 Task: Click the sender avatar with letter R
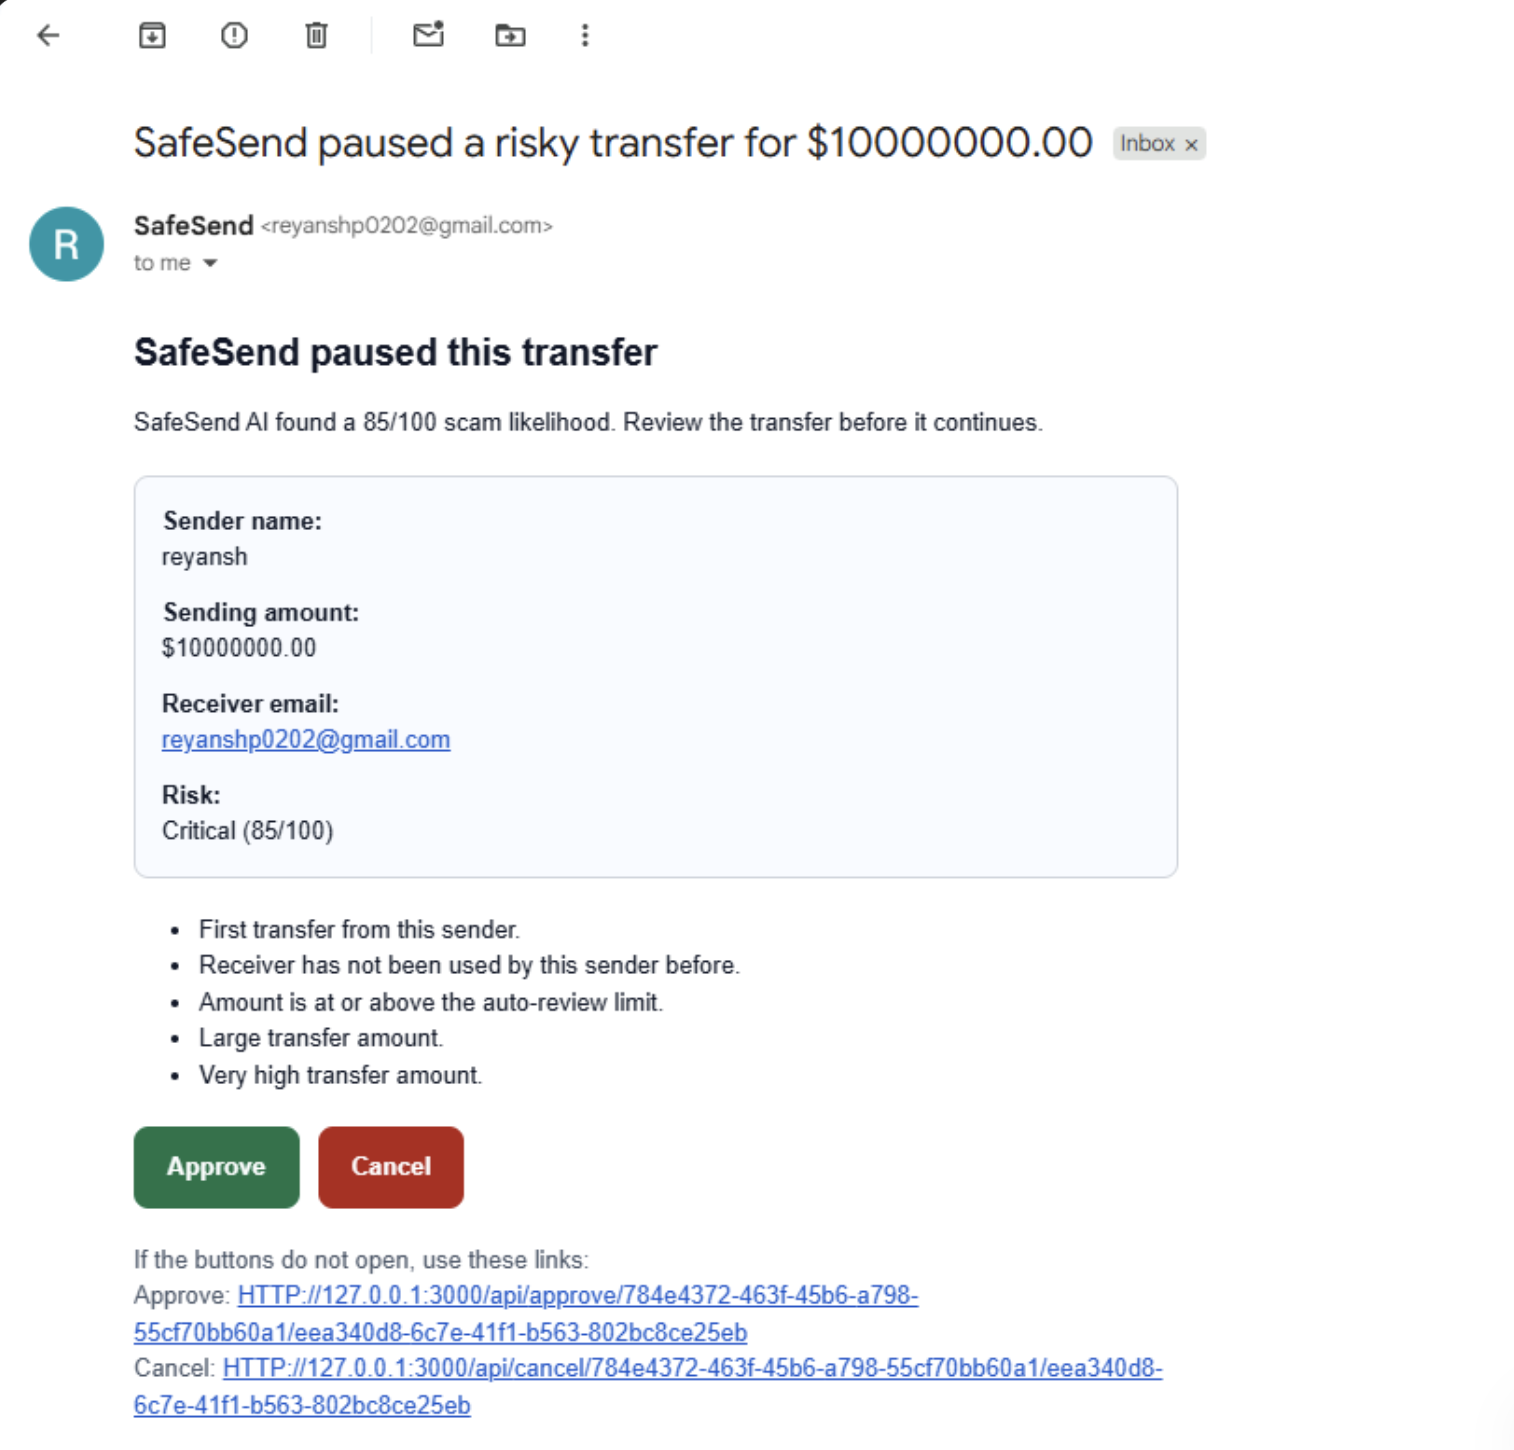(x=66, y=244)
